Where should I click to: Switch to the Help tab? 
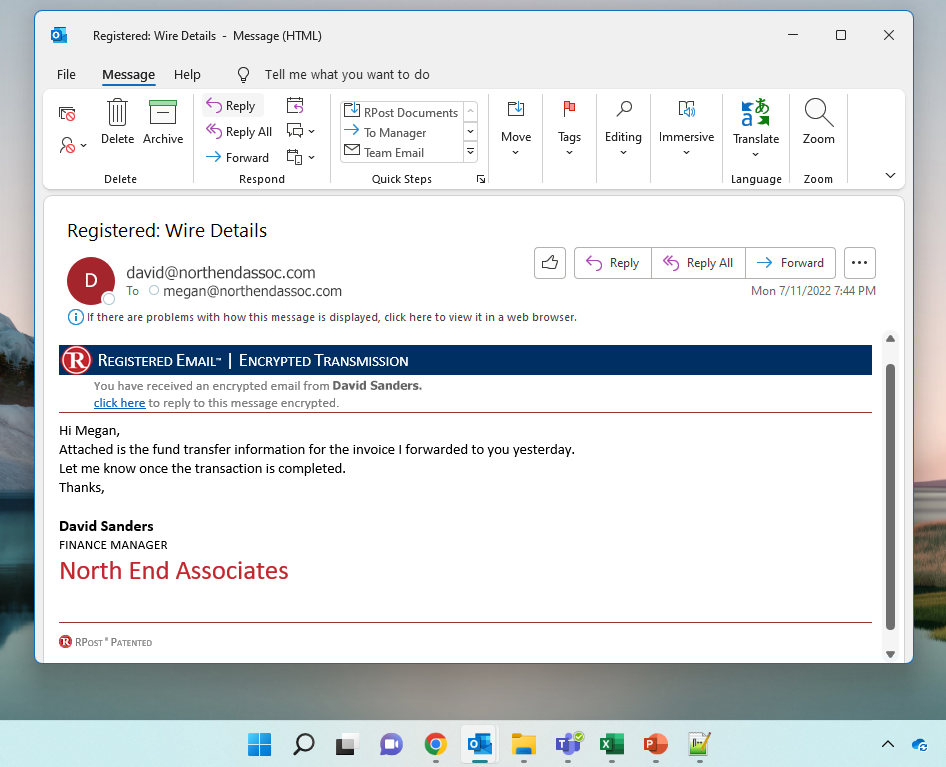(x=187, y=75)
